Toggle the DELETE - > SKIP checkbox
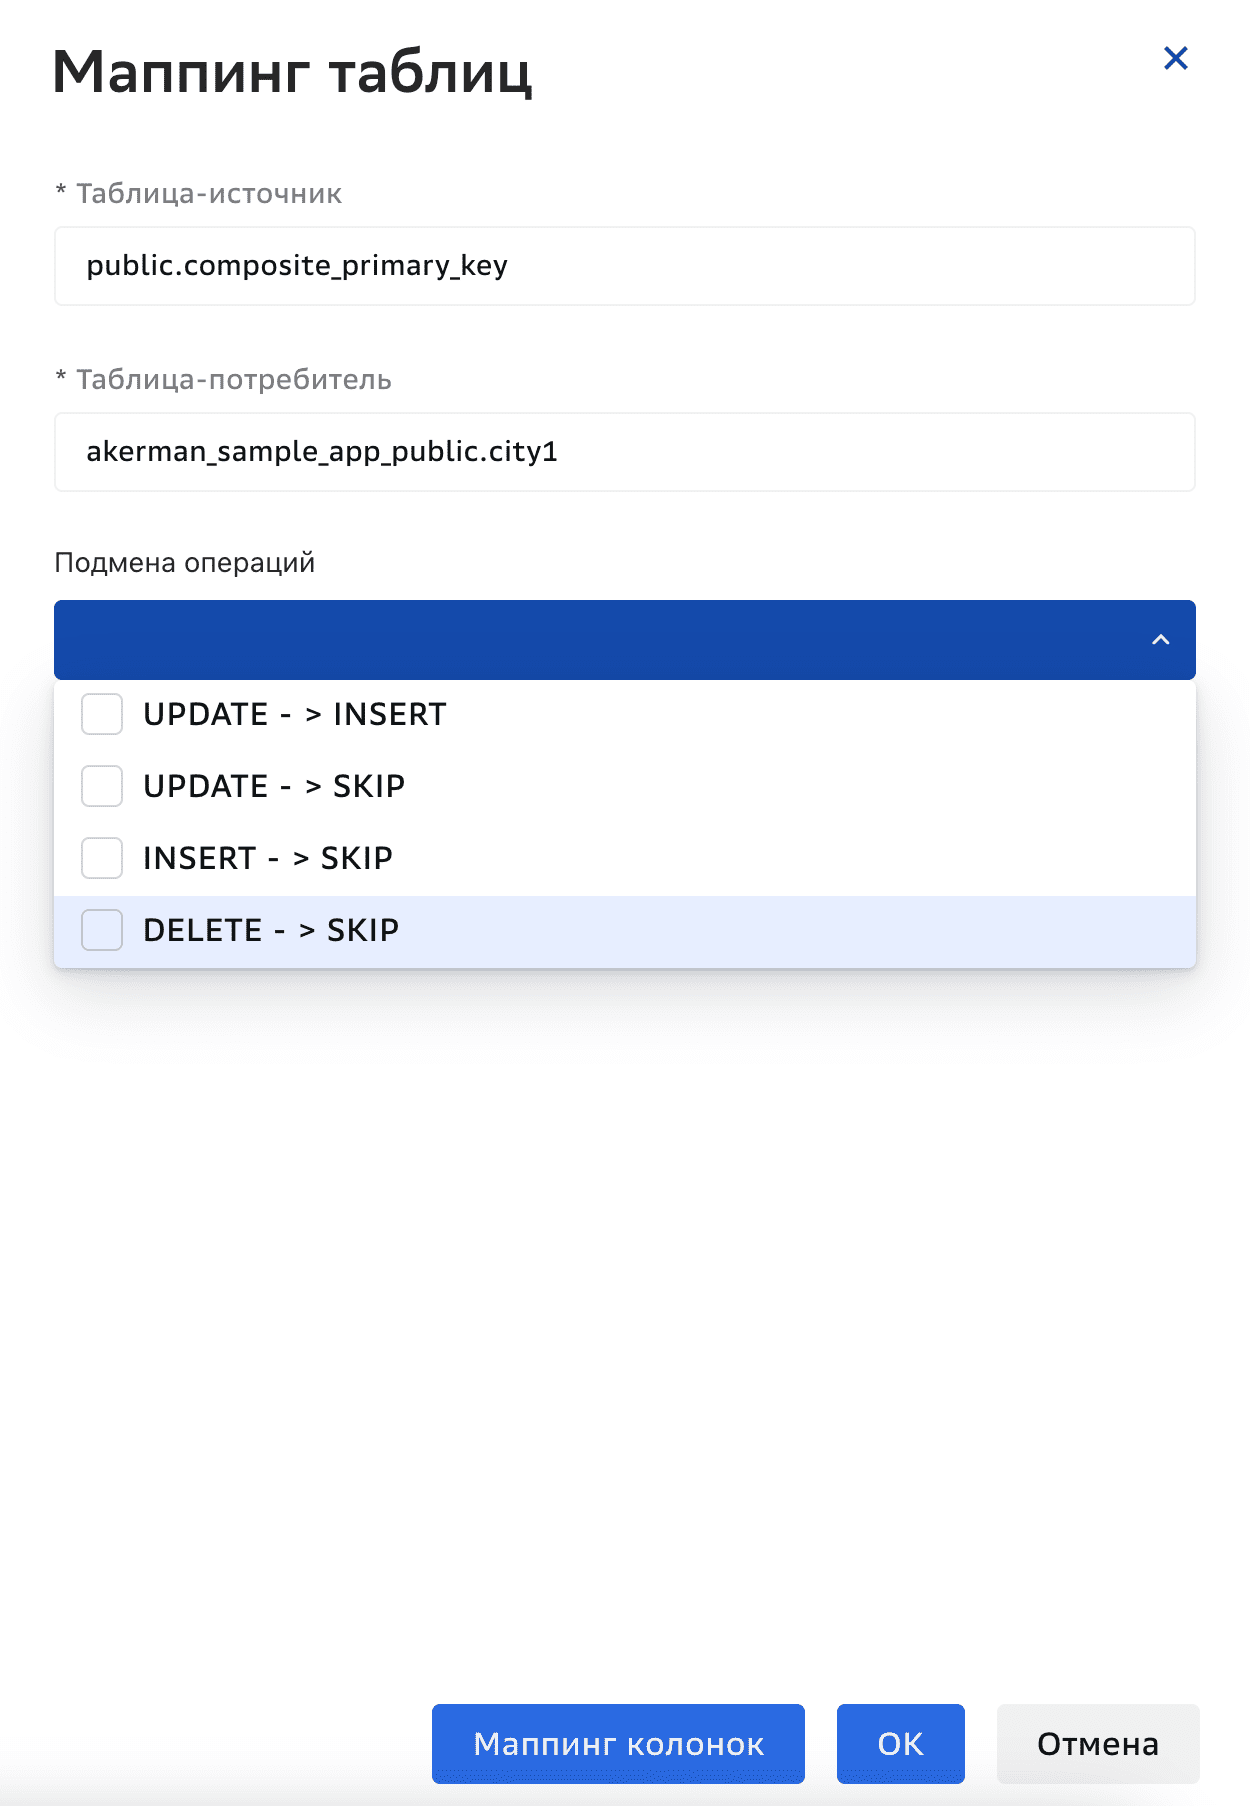 tap(102, 930)
